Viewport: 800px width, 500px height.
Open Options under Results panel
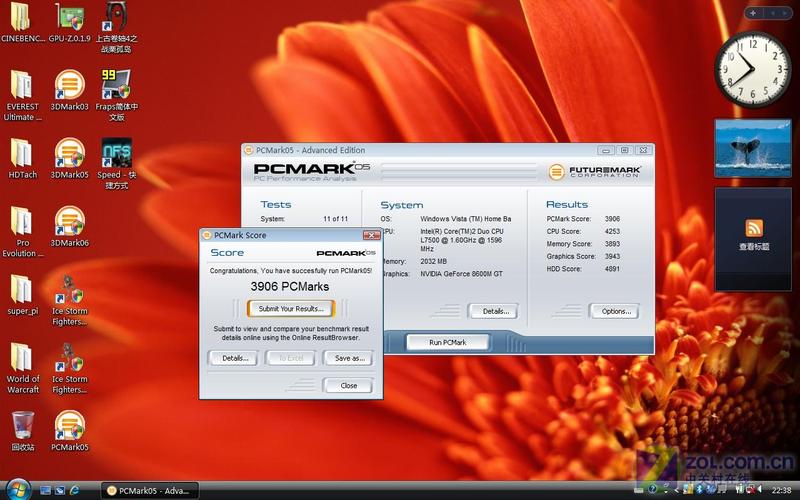[x=615, y=311]
